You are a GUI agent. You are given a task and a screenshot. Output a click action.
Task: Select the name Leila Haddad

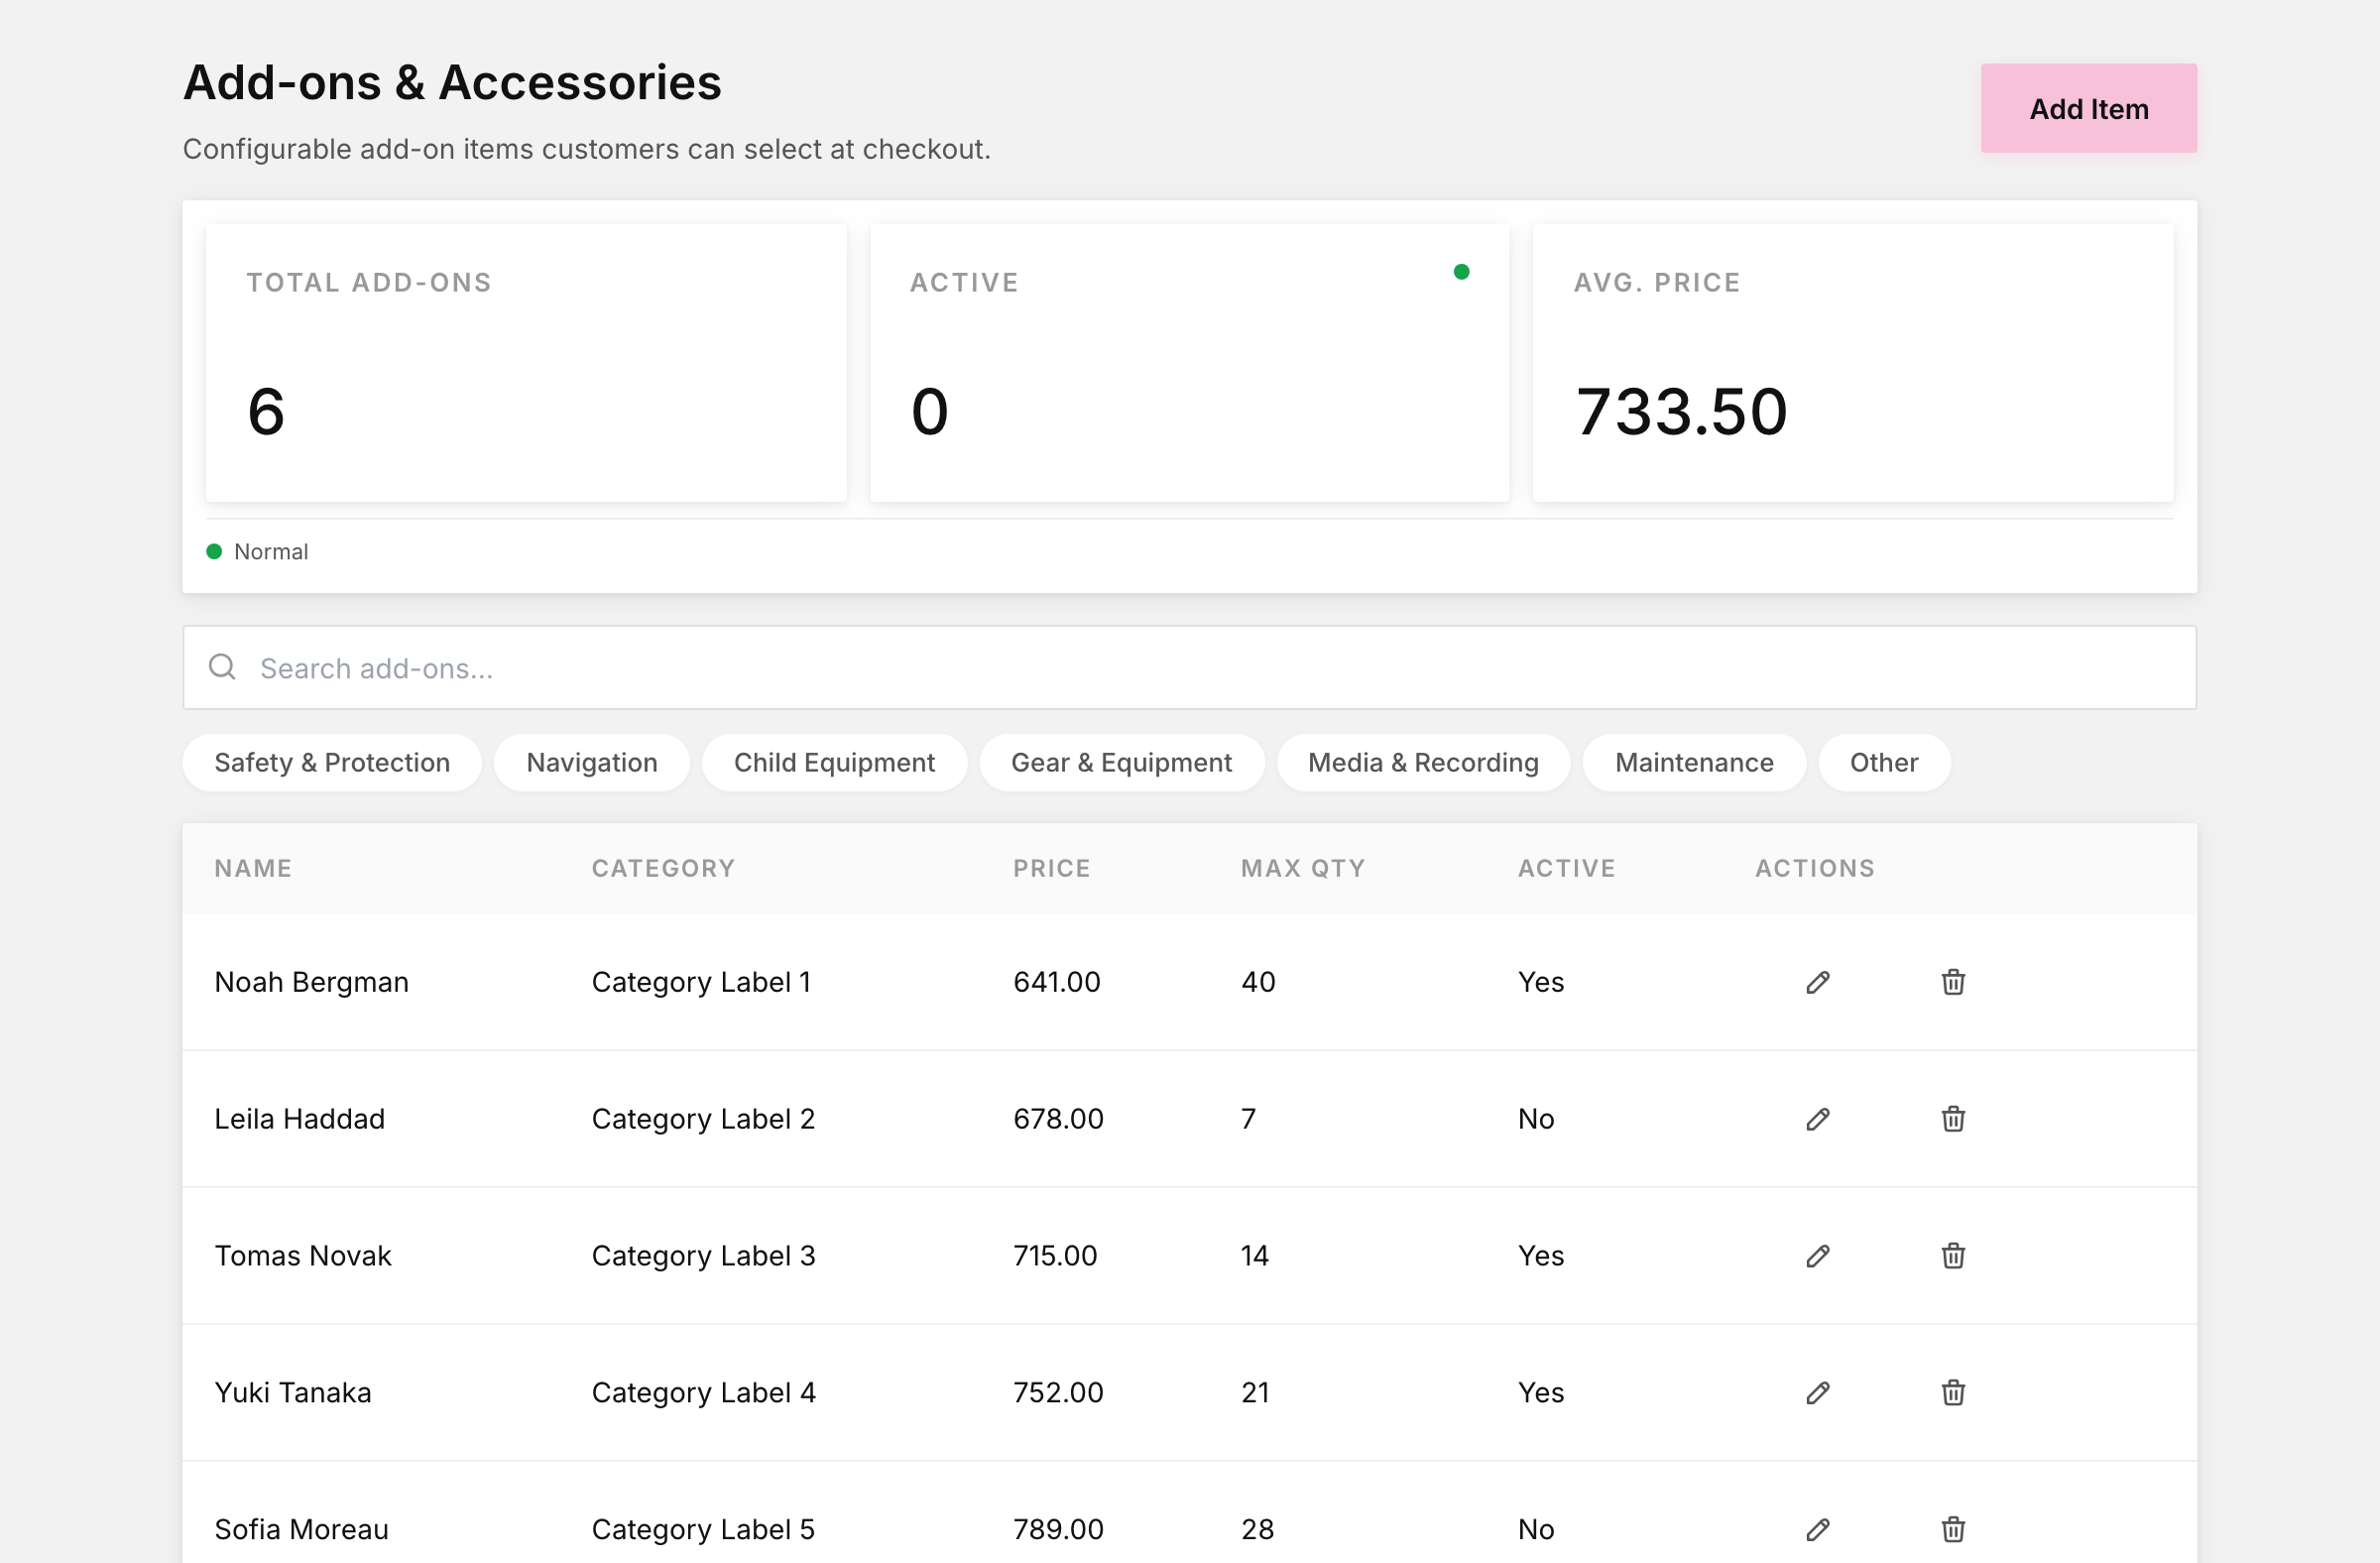[x=299, y=1119]
